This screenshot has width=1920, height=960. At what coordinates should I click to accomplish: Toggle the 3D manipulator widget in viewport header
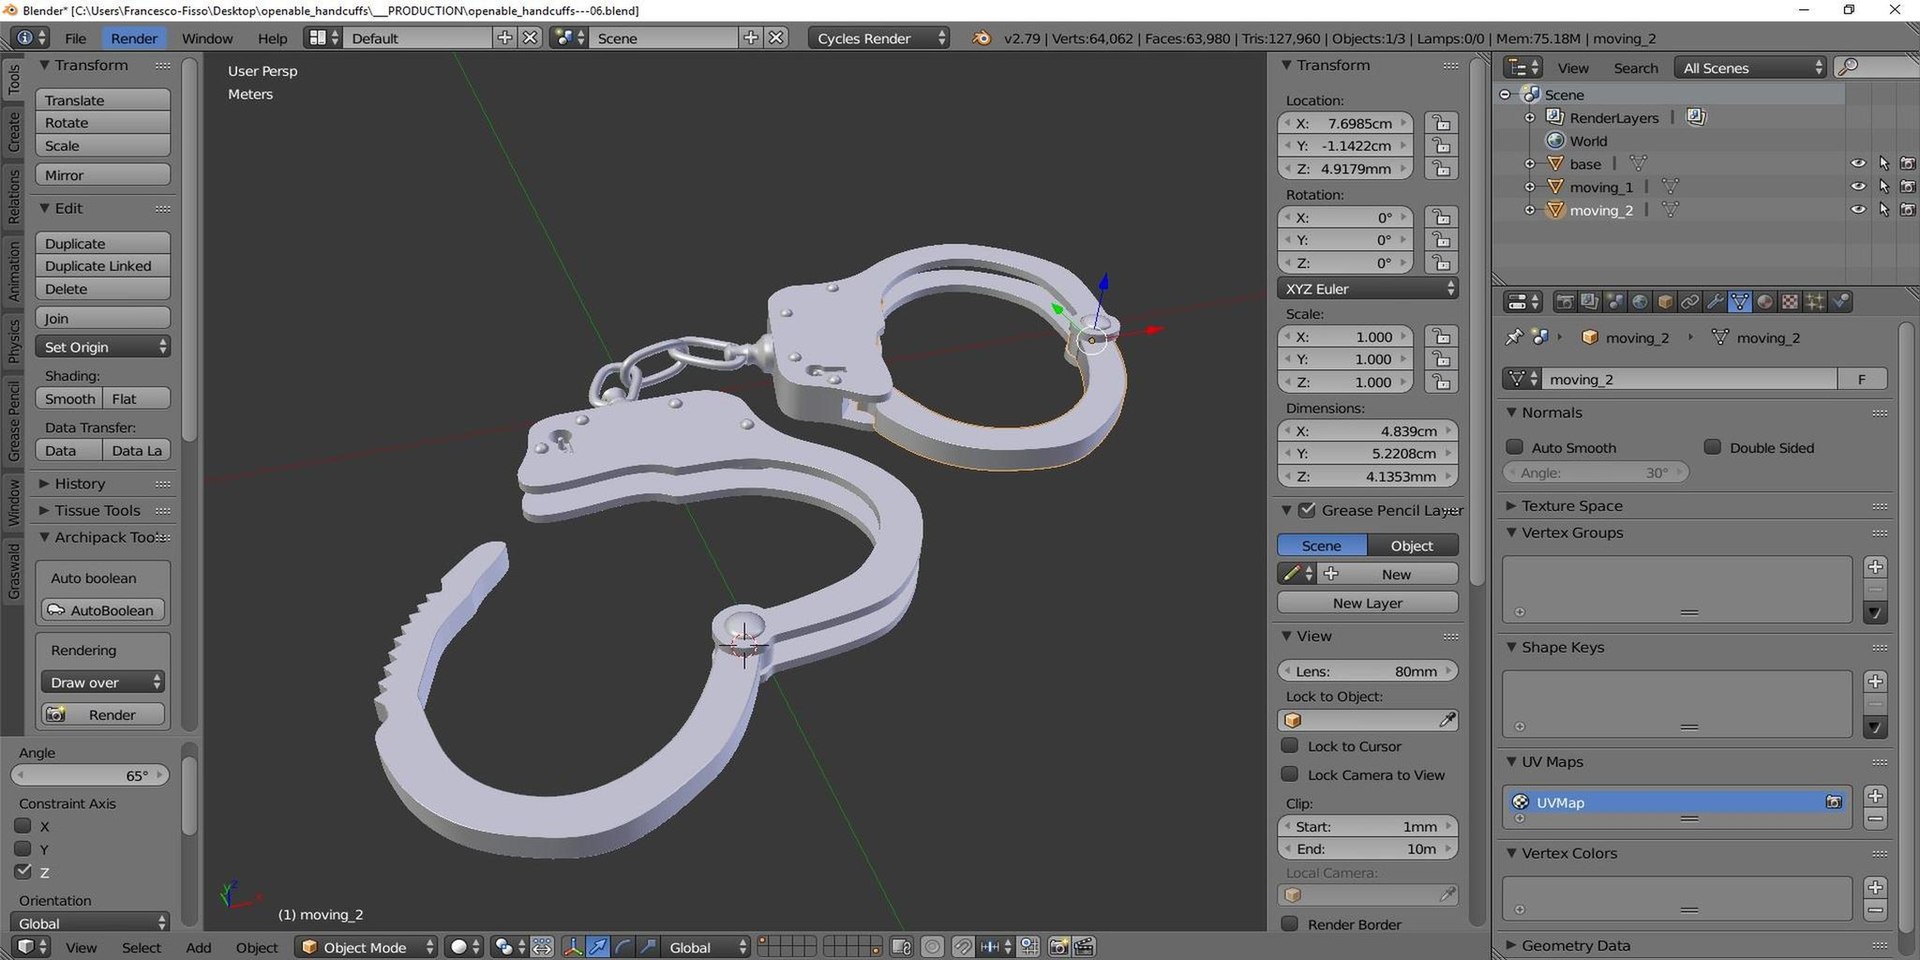(573, 947)
